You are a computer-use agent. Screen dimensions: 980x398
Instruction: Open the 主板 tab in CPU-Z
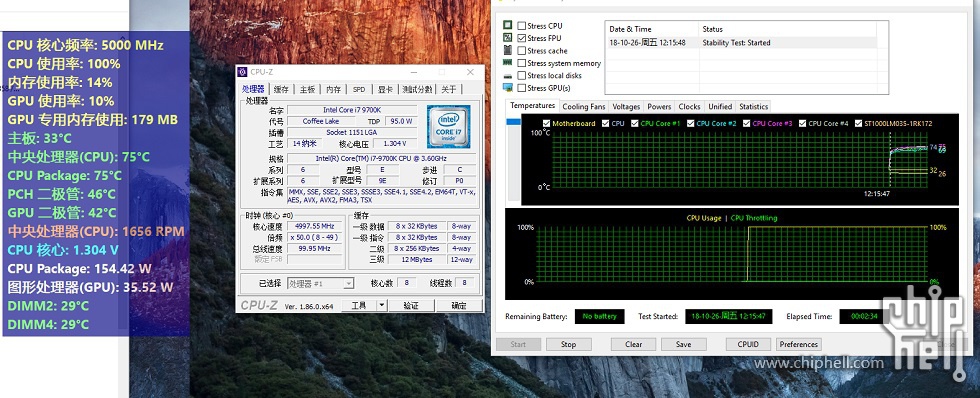(x=307, y=90)
